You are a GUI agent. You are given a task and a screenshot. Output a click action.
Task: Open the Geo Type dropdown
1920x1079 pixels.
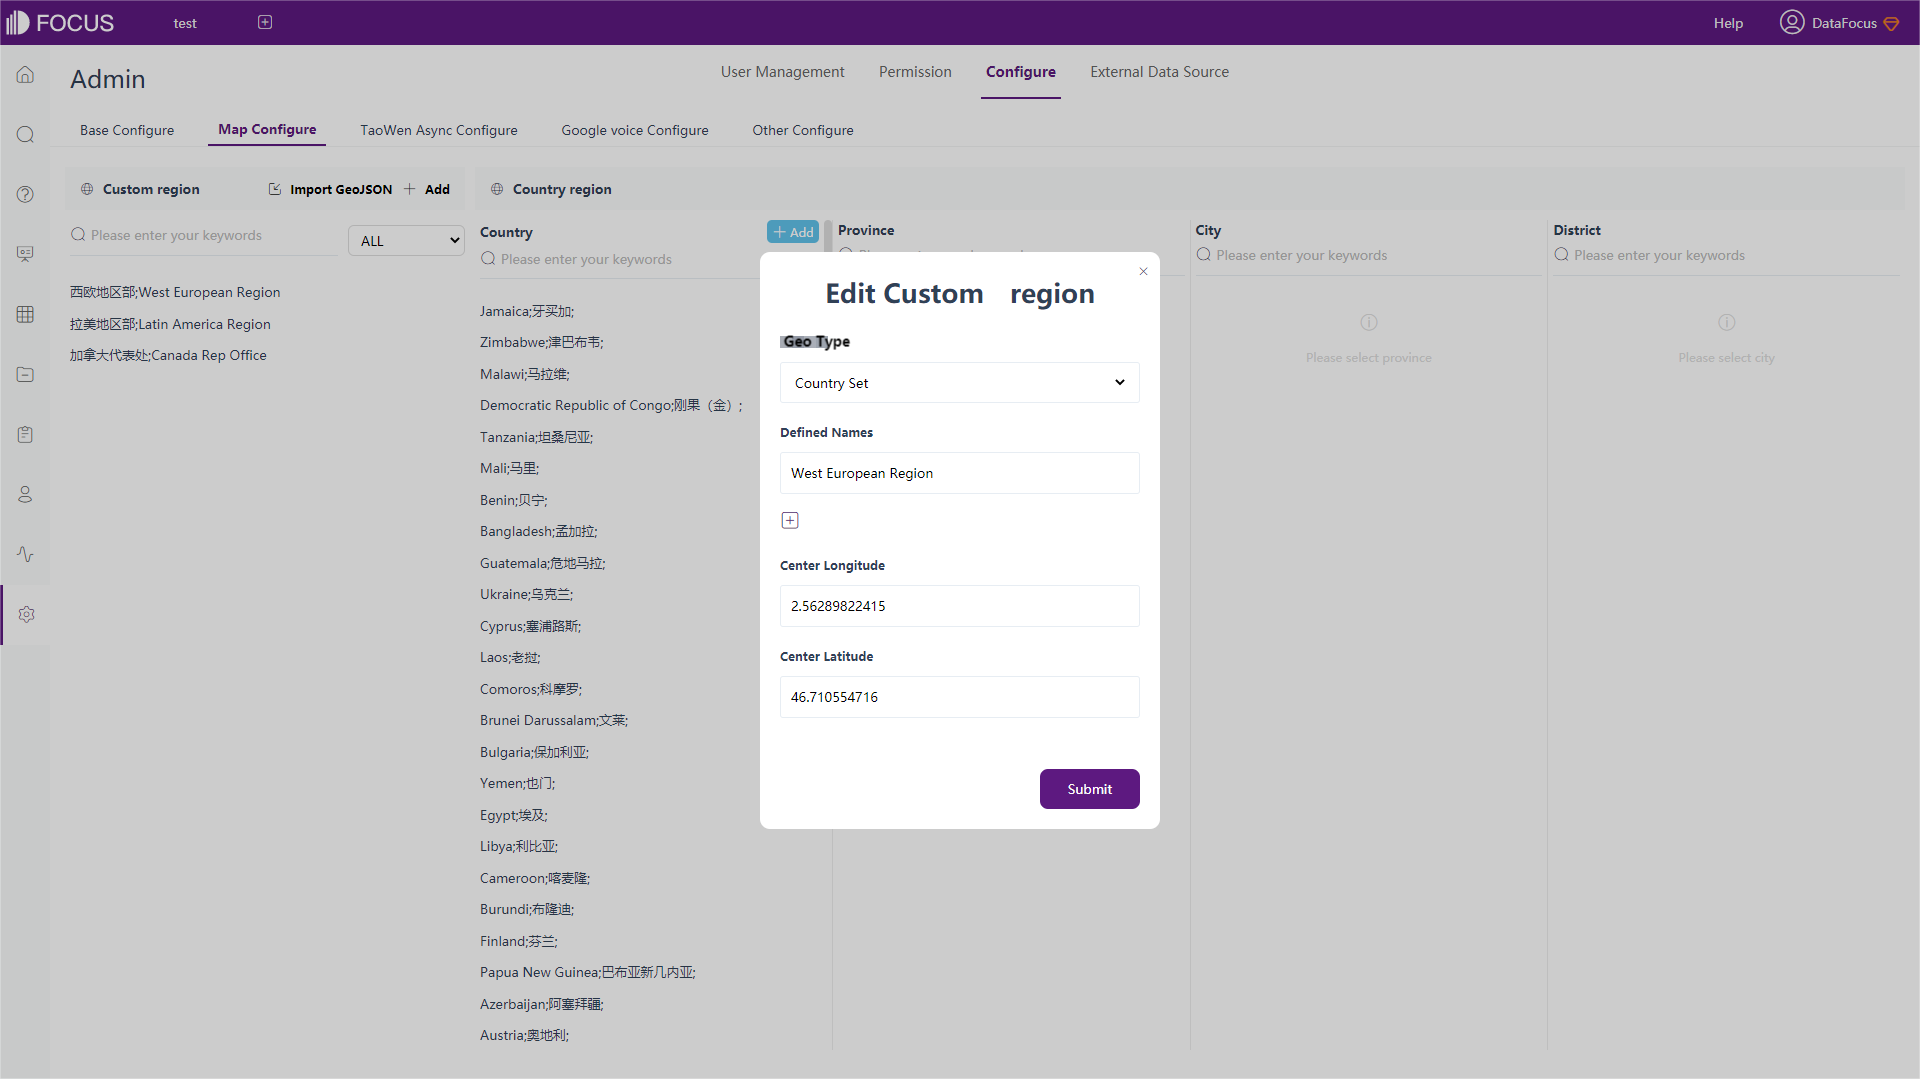tap(959, 383)
